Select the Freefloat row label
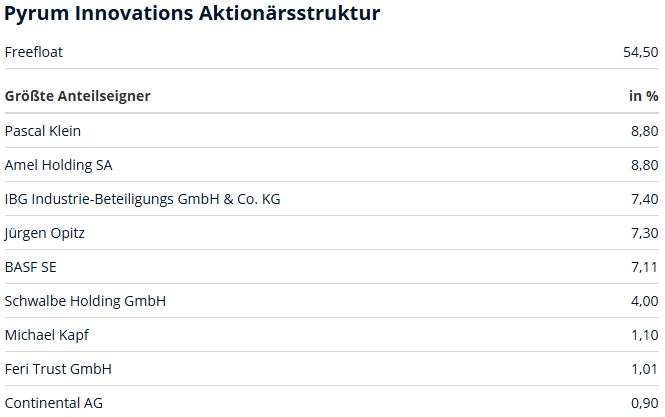 pyautogui.click(x=34, y=52)
